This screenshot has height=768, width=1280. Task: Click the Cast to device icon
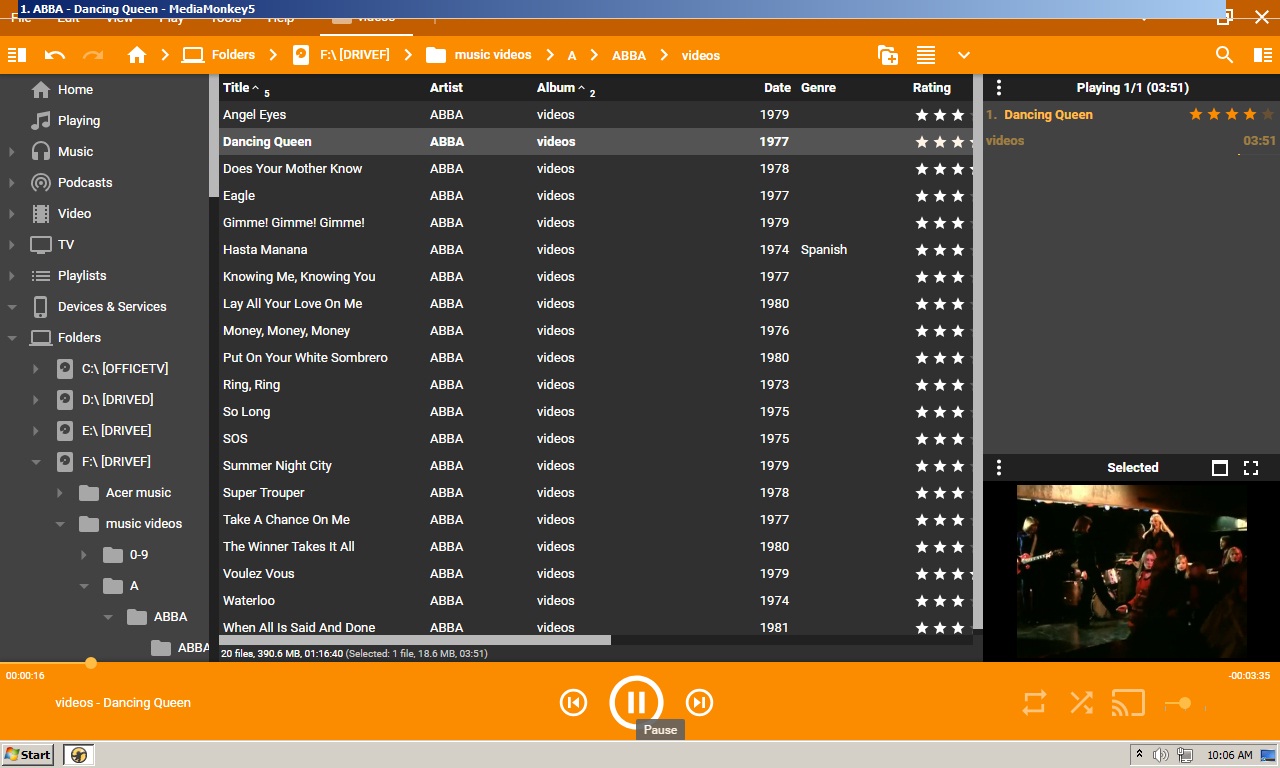1128,703
